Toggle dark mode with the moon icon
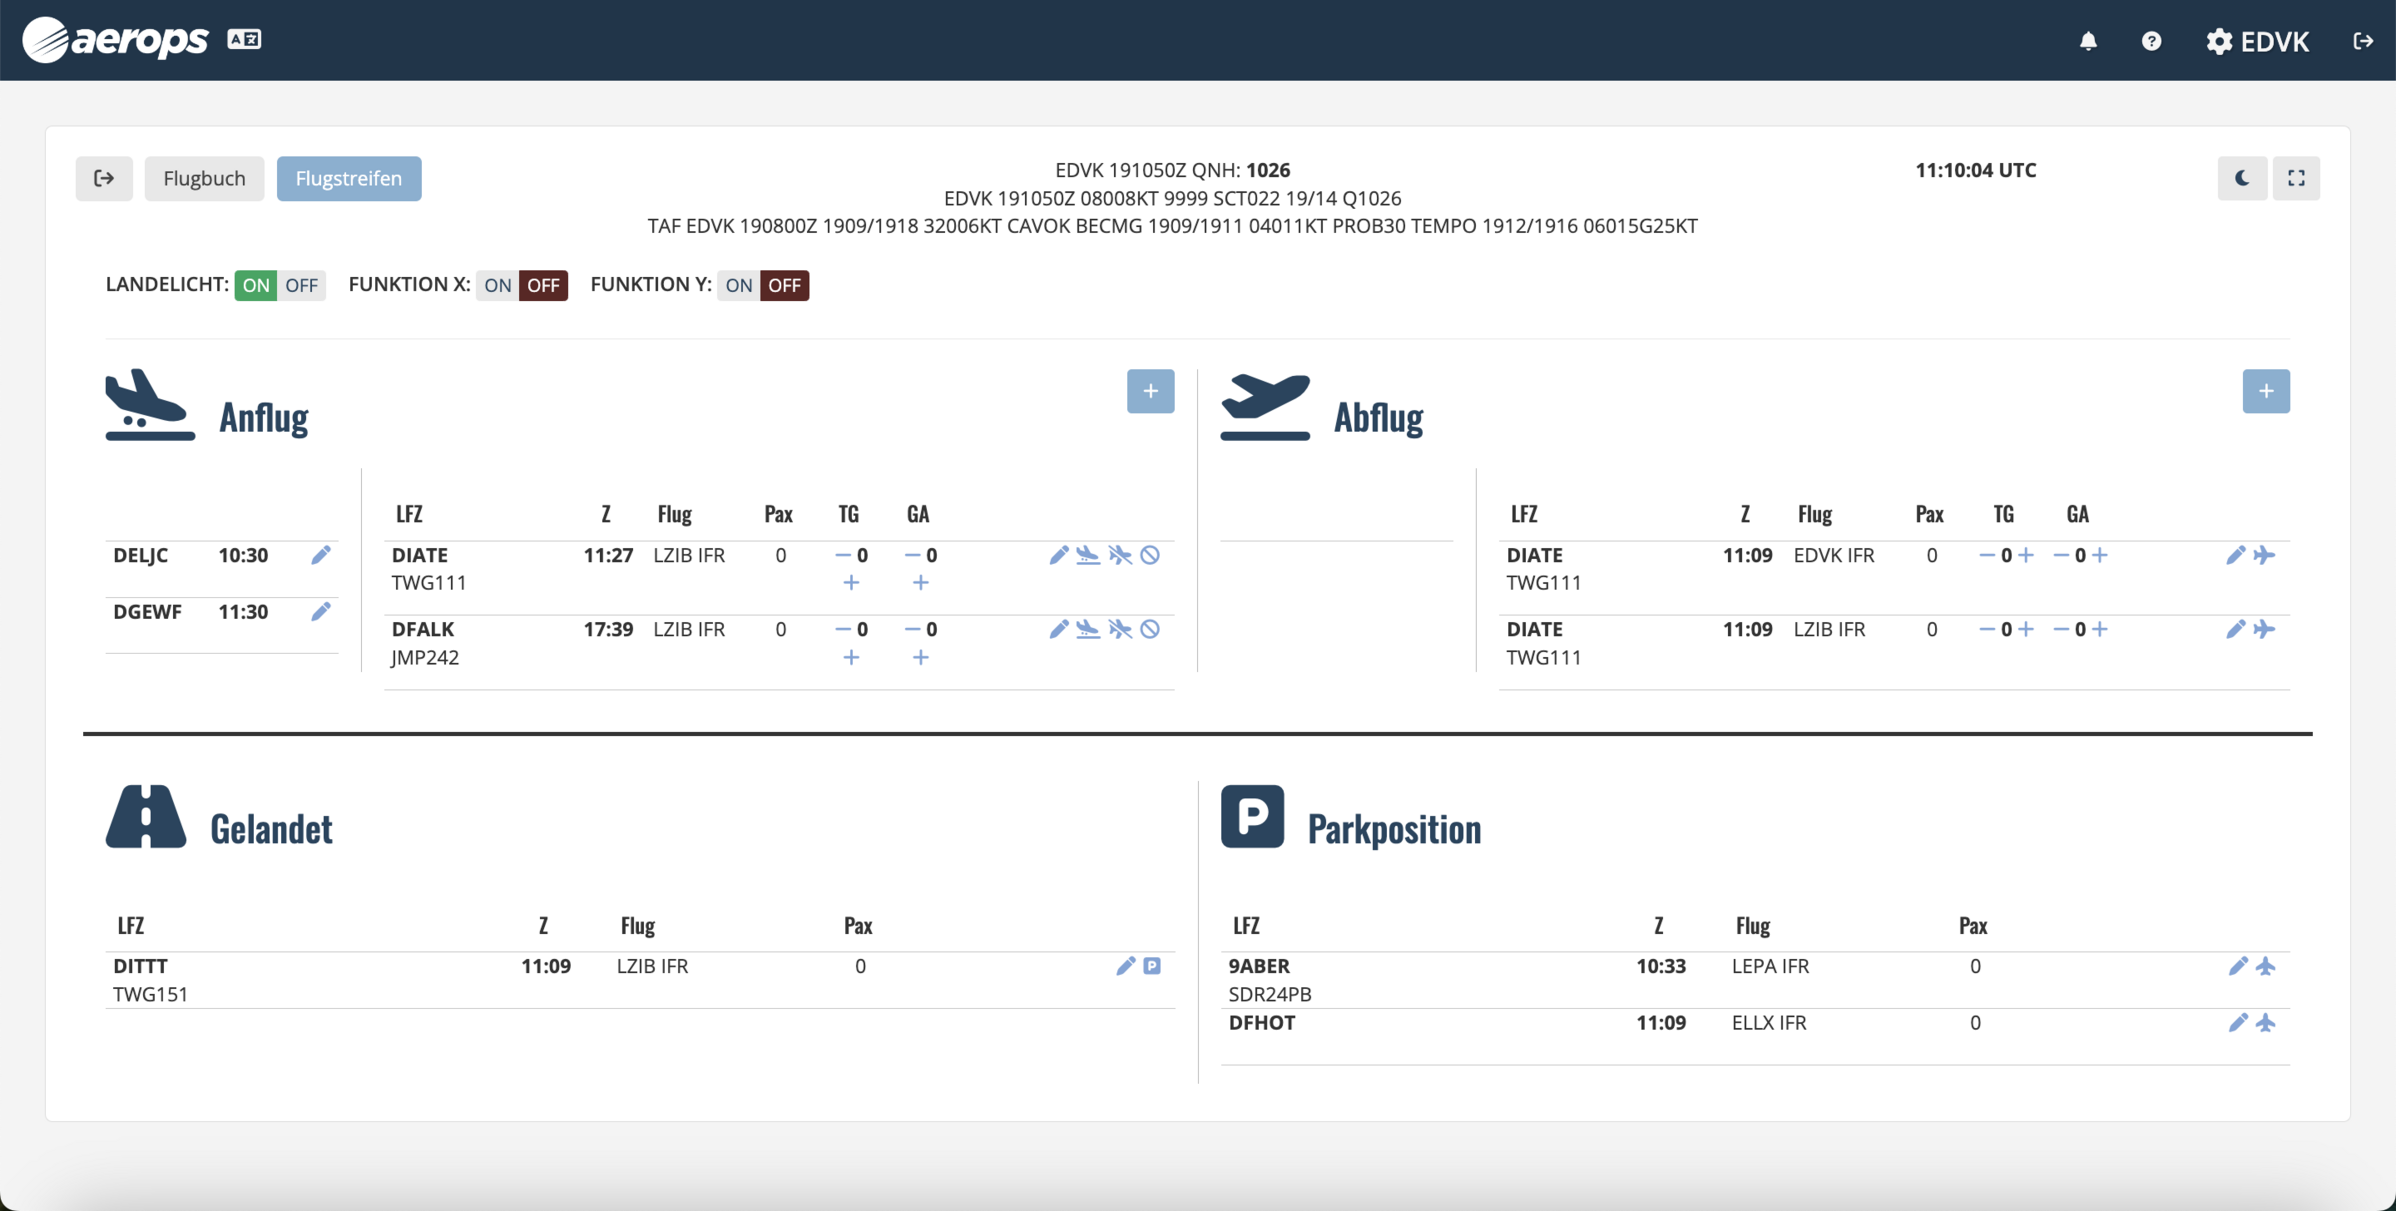The image size is (2396, 1211). pos(2242,178)
